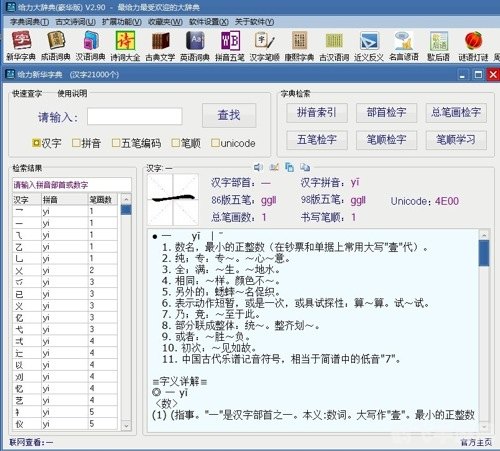
Task: Click the results list scroll down arrow
Action: coord(126,426)
